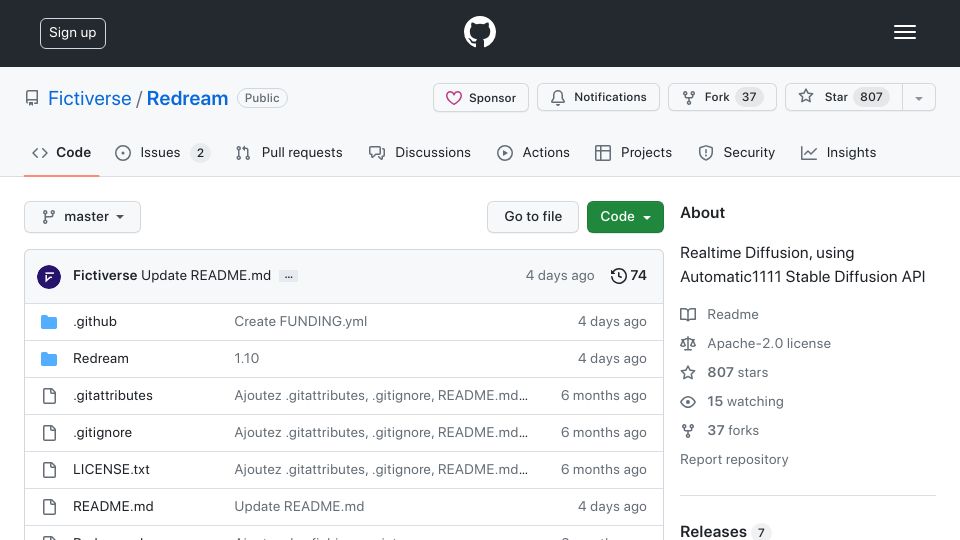Open the green Code dropdown
Viewport: 960px width, 540px height.
point(625,217)
